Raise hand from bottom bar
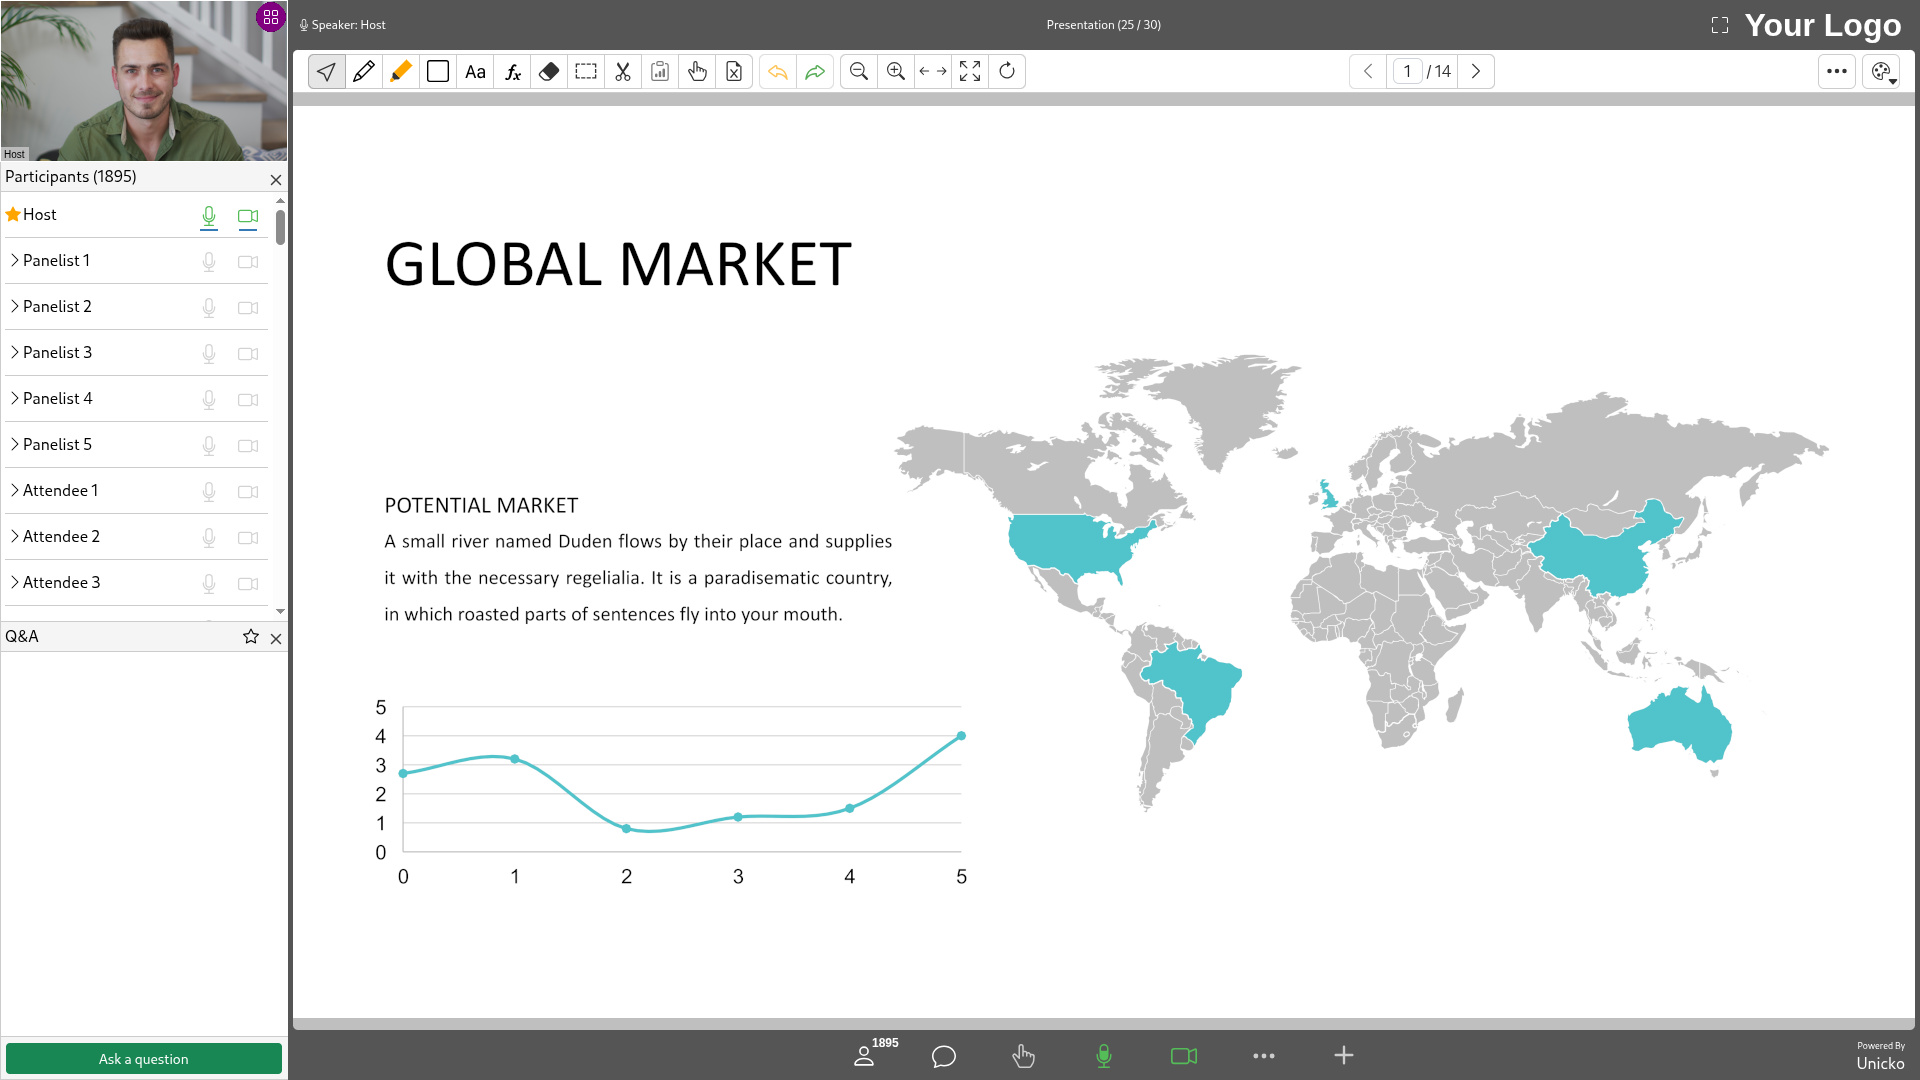 1024,1056
